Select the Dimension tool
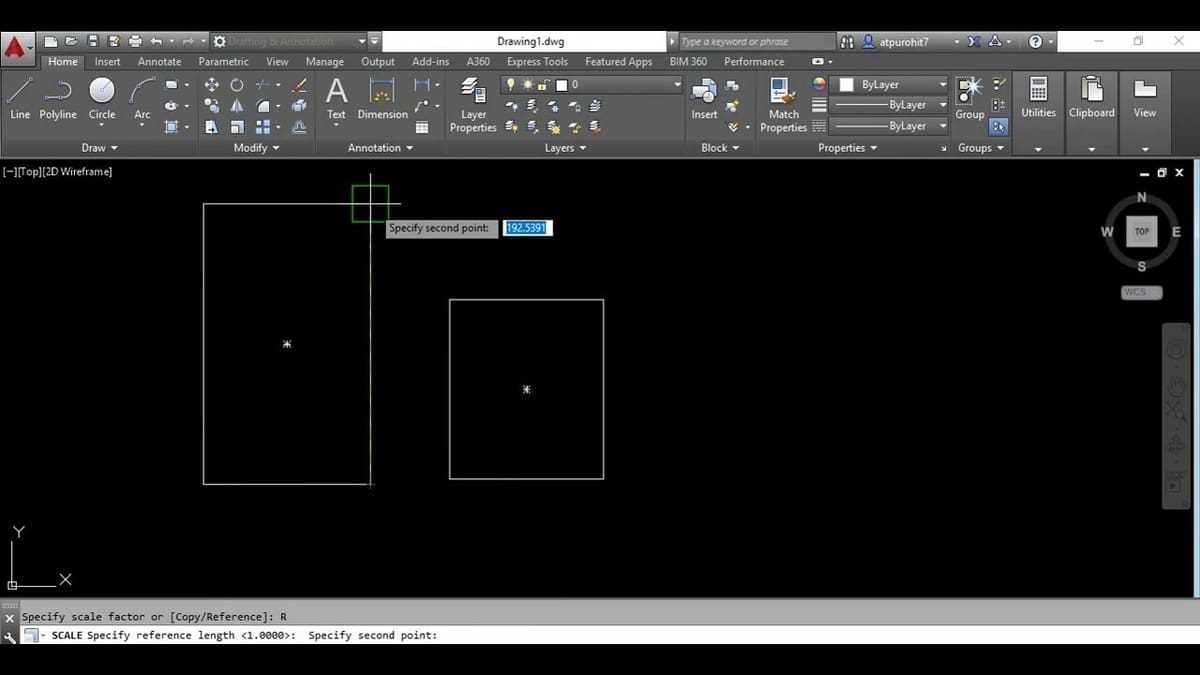The image size is (1200, 675). click(x=382, y=98)
